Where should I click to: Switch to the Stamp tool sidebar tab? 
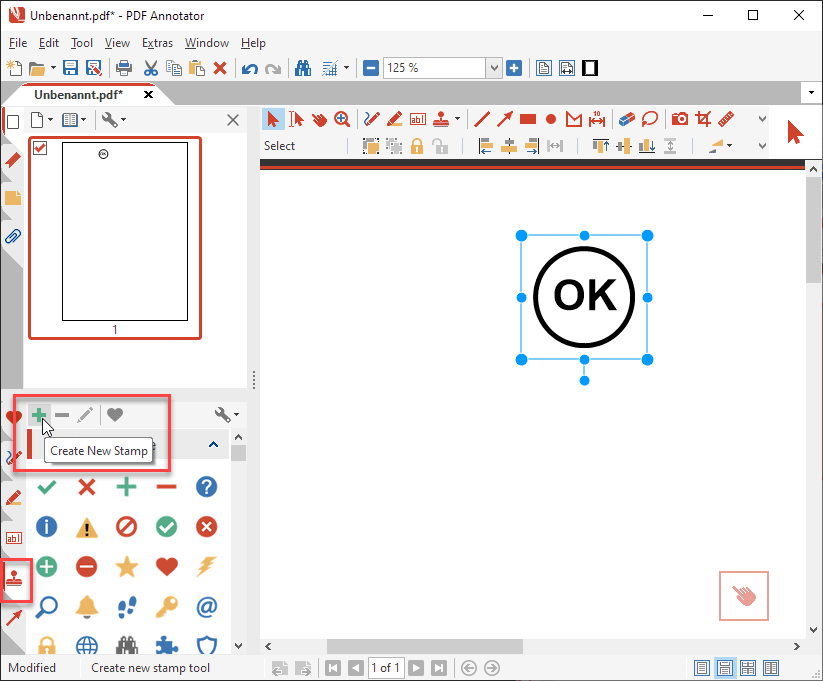tap(15, 579)
